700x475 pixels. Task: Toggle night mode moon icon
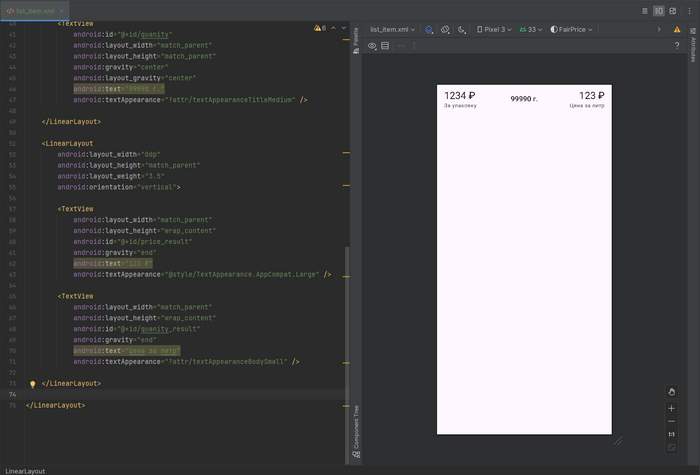click(462, 30)
